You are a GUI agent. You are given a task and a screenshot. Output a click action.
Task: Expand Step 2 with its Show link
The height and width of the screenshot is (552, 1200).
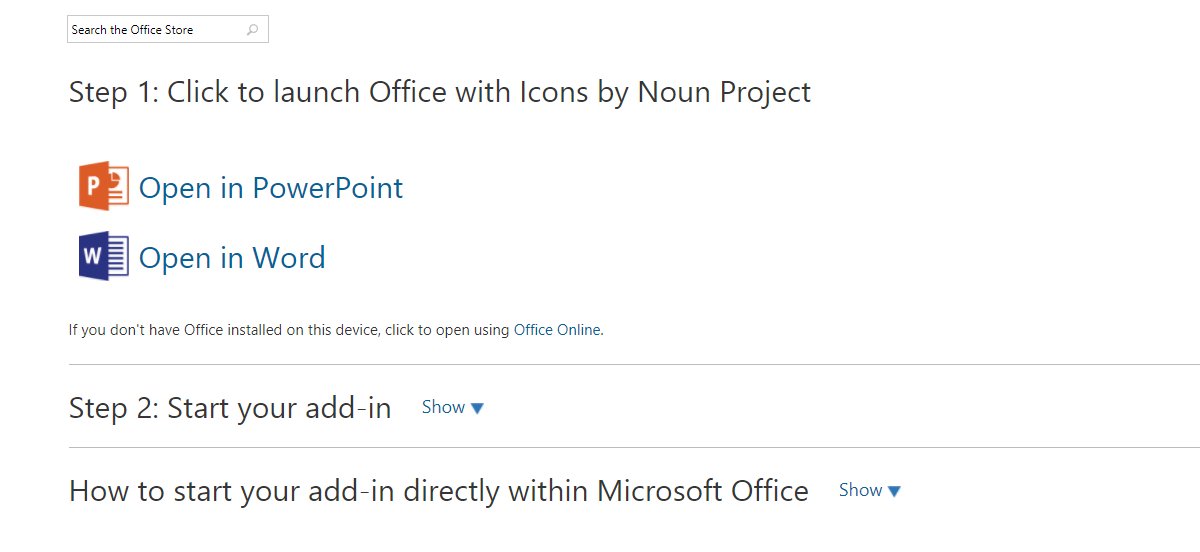[443, 407]
